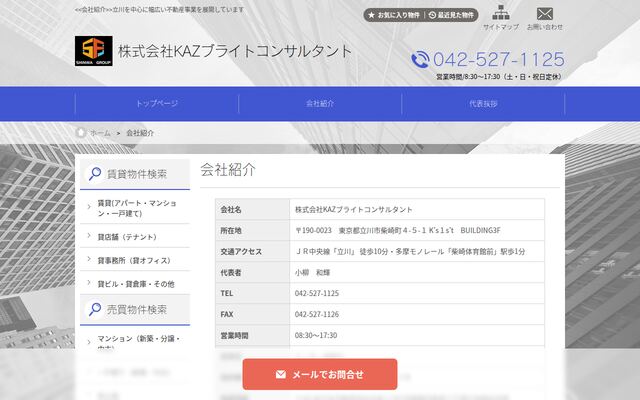
Task: Click the phone handset icon
Action: coord(420,60)
